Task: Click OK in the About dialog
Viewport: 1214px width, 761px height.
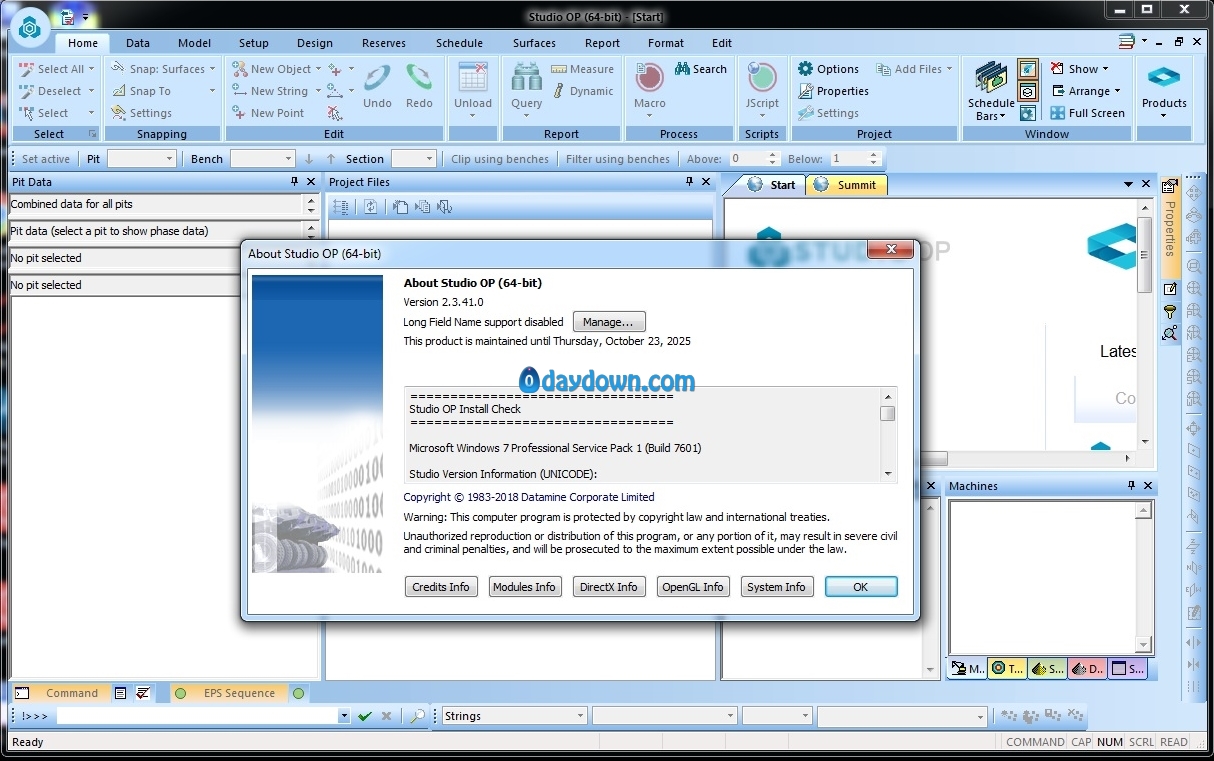Action: (861, 587)
